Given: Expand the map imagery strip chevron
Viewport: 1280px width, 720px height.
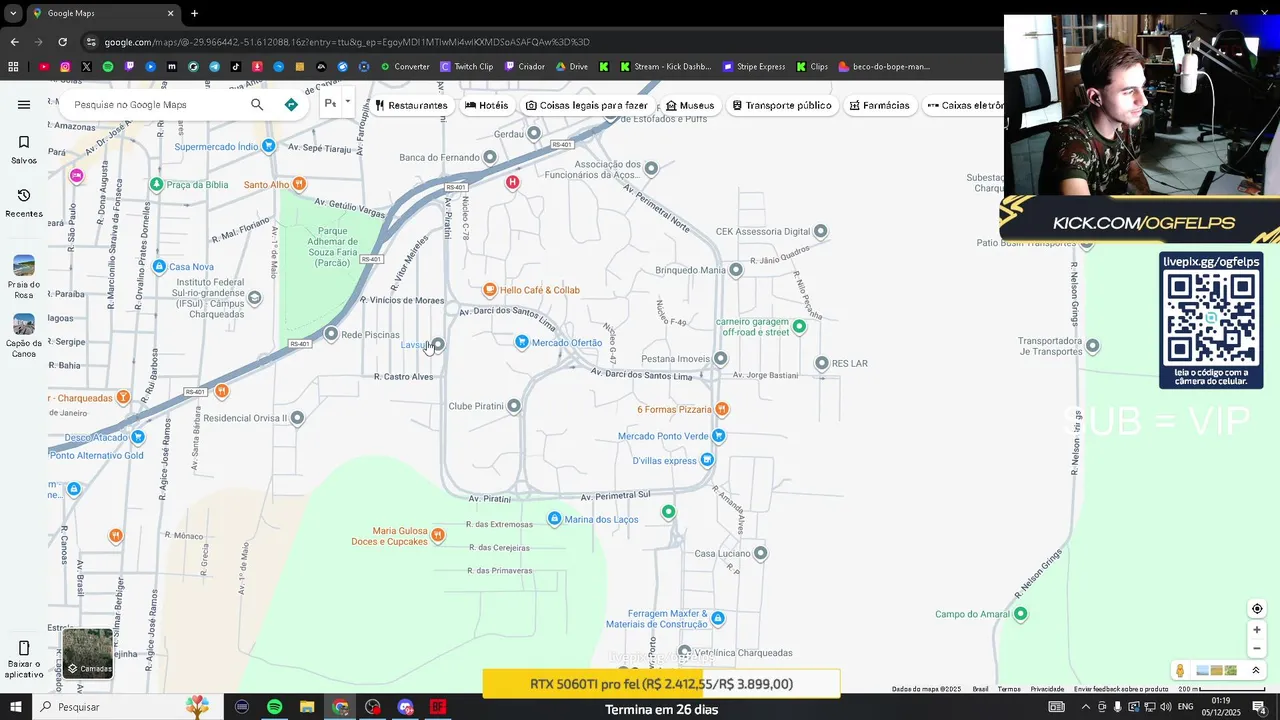Looking at the screenshot, I should pyautogui.click(x=1256, y=671).
